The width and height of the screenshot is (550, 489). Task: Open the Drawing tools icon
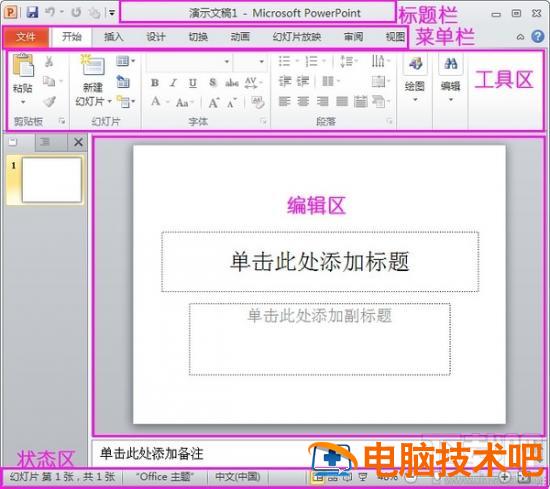415,64
